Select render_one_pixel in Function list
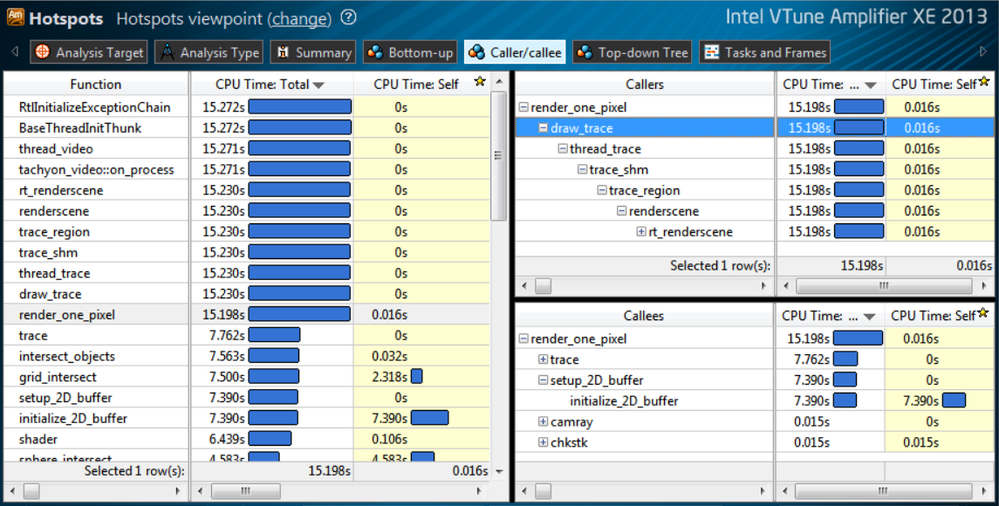 coord(67,315)
